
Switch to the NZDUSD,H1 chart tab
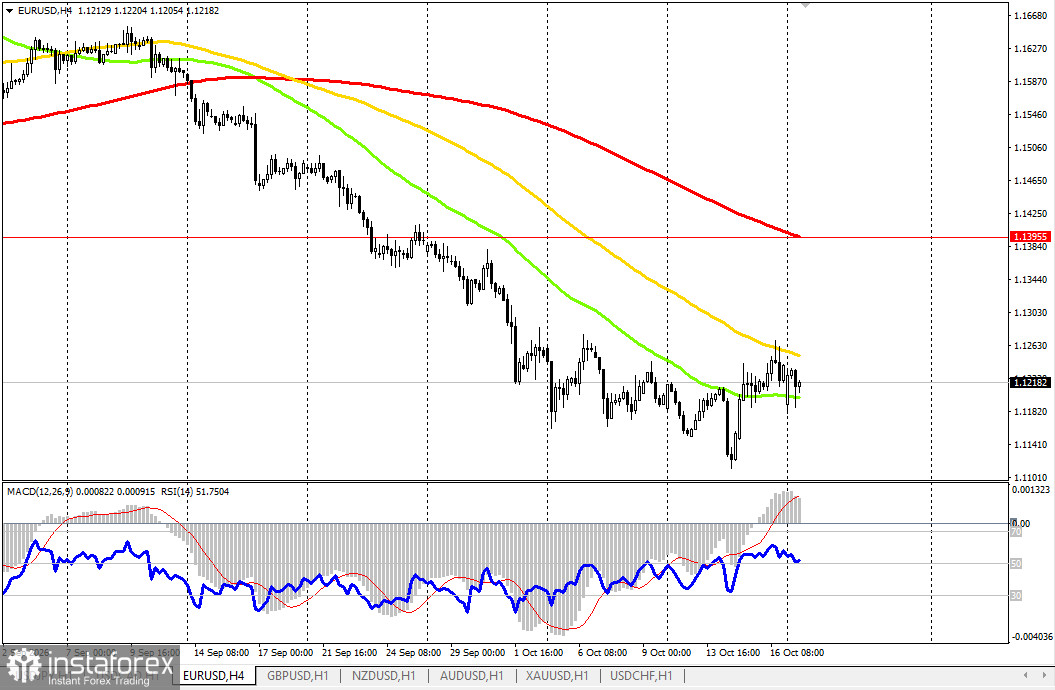384,675
